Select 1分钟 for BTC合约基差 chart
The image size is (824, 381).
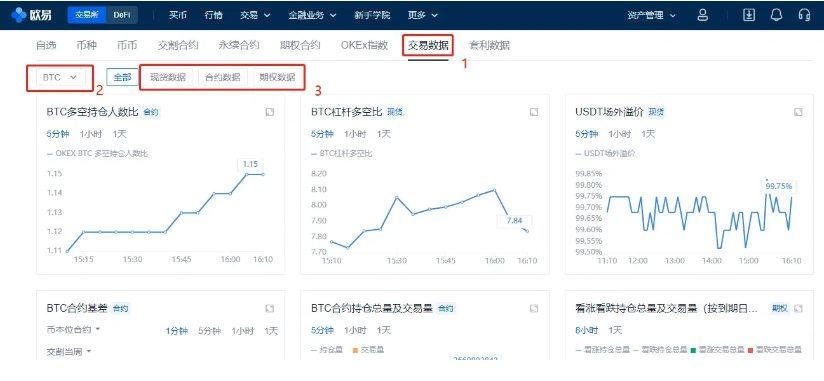coord(177,331)
